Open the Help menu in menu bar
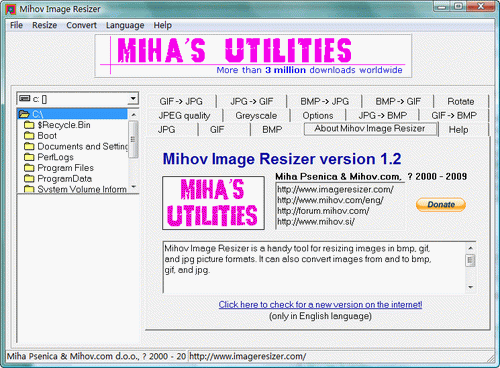The image size is (500, 368). (163, 25)
